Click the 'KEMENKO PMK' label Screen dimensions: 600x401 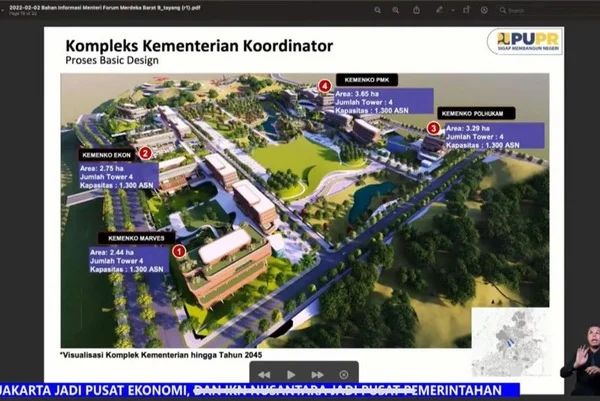point(367,80)
